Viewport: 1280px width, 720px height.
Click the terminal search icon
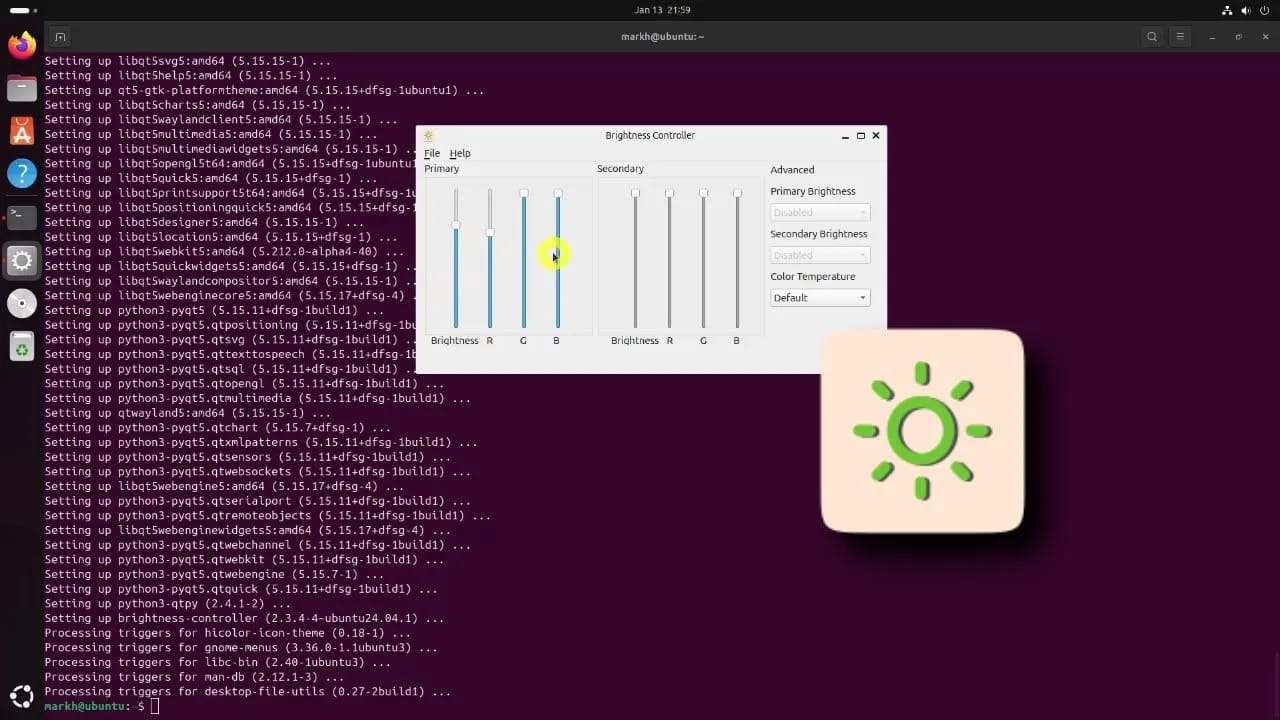(1152, 37)
